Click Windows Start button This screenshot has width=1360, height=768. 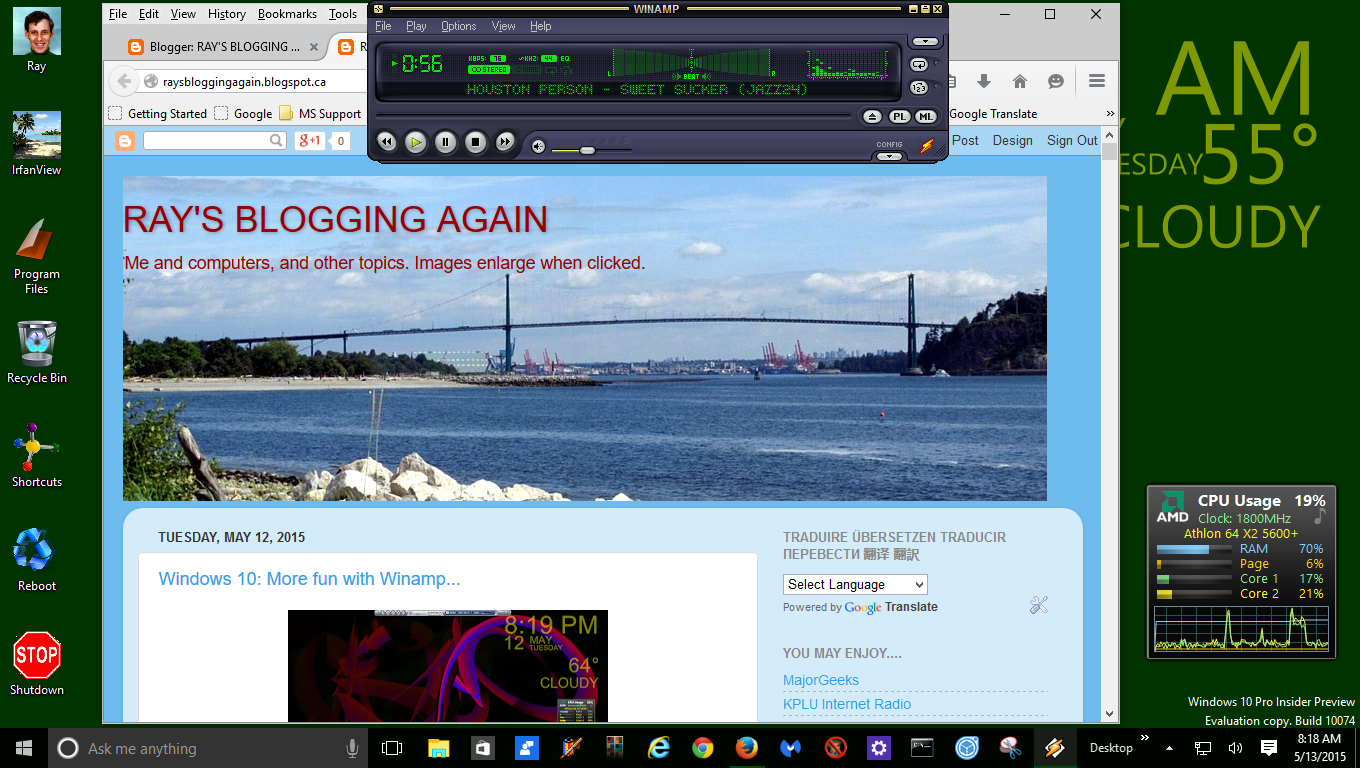24,748
